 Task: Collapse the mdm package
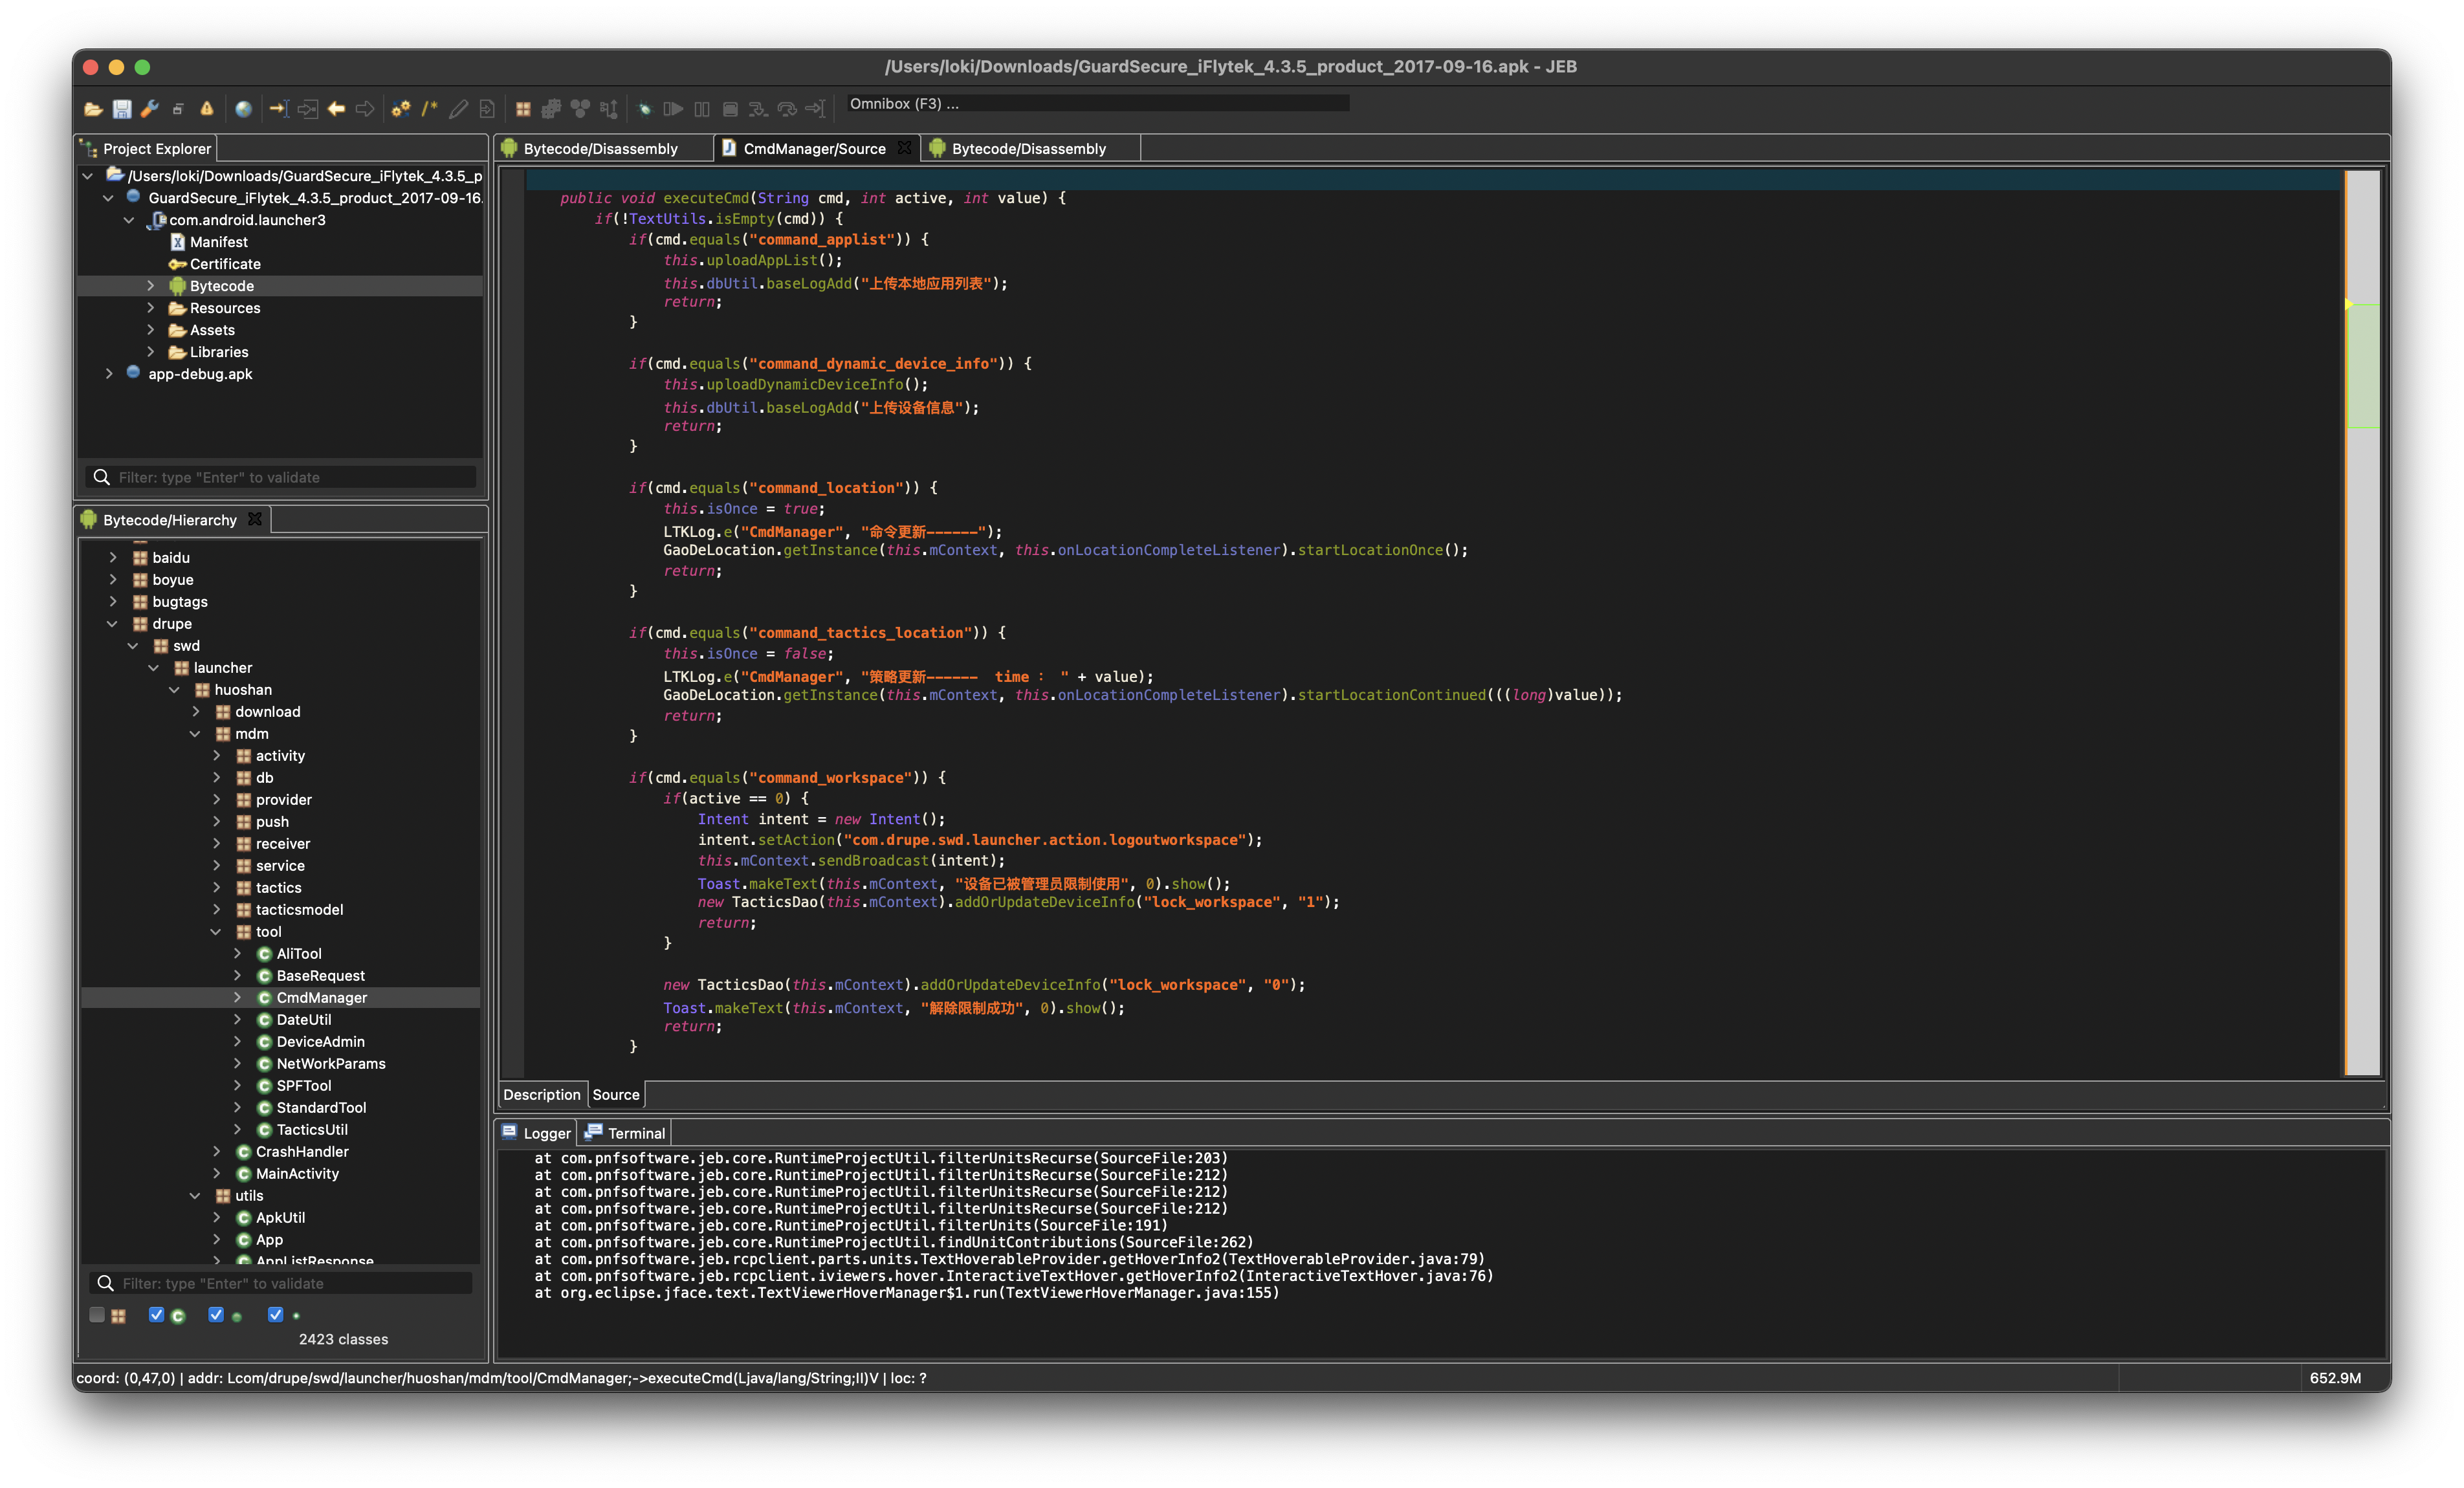pos(195,734)
